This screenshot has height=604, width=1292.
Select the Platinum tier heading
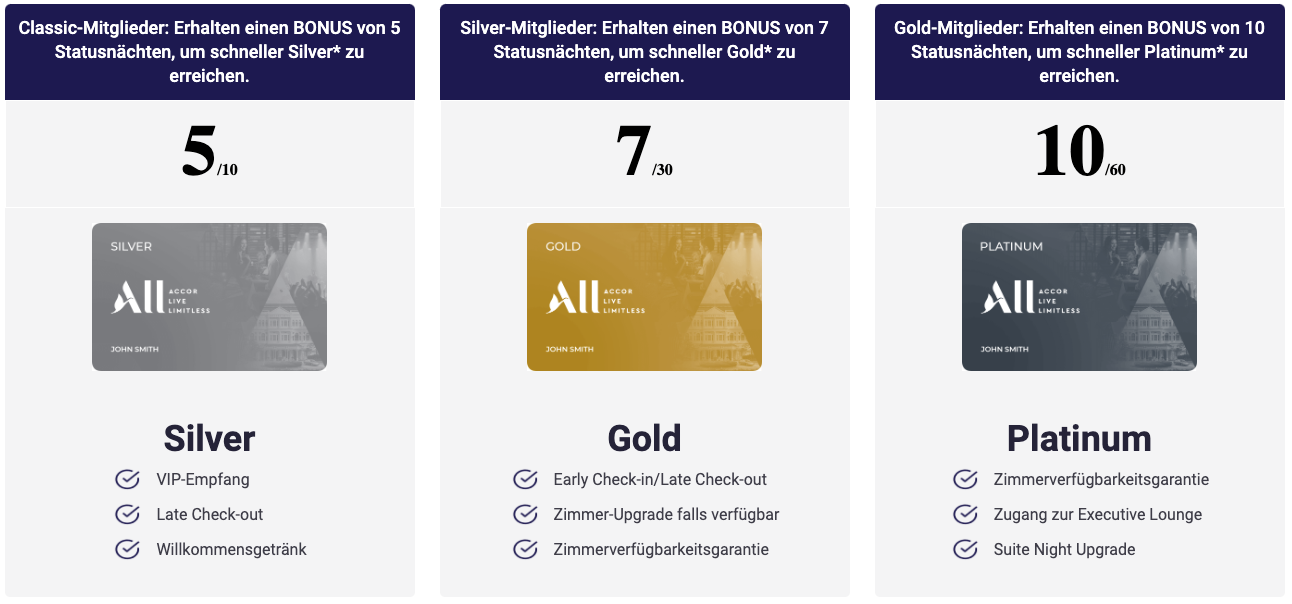(x=1080, y=438)
